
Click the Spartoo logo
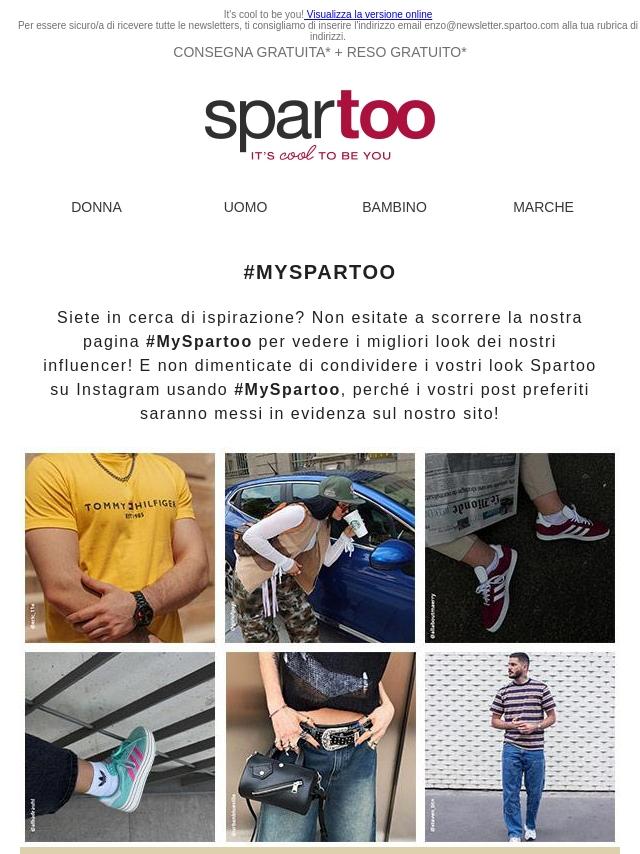click(x=320, y=126)
